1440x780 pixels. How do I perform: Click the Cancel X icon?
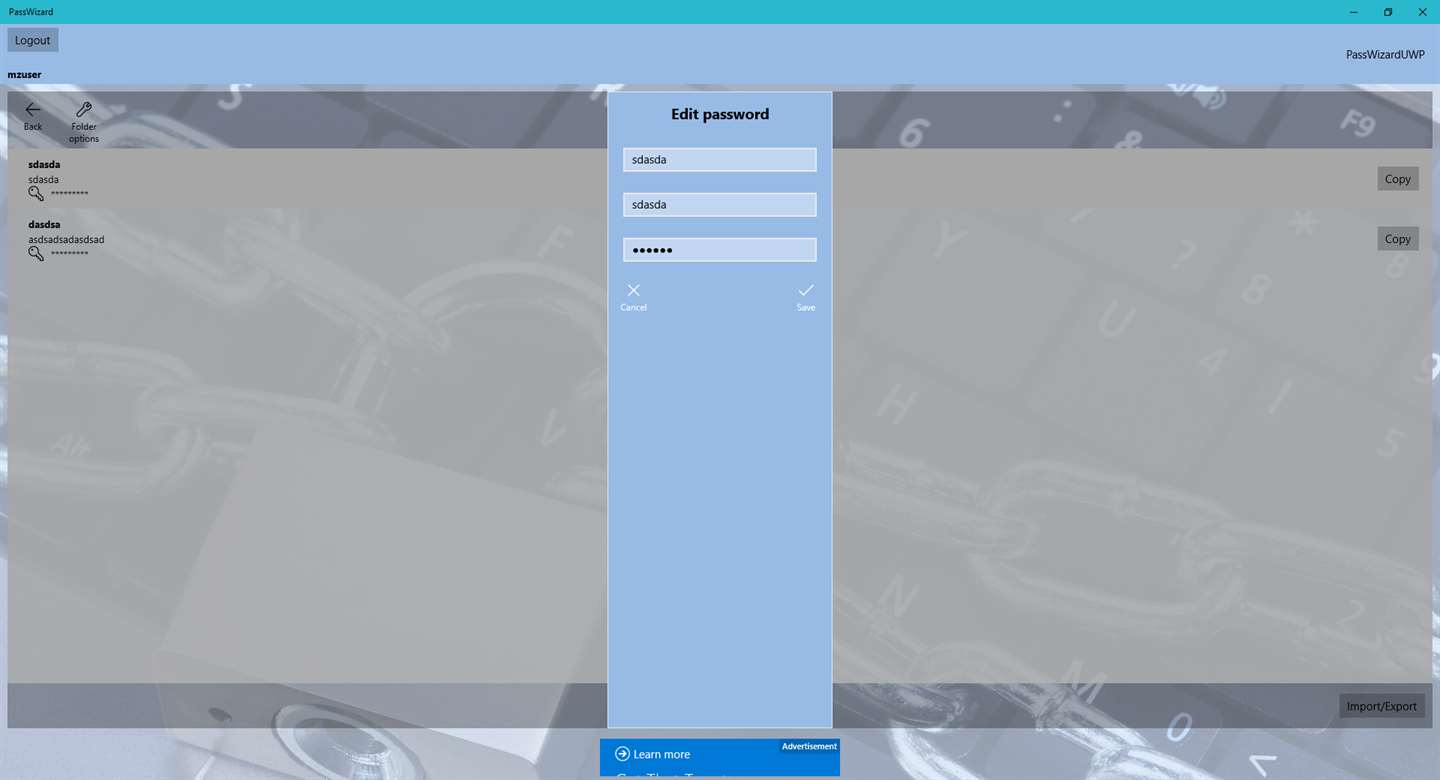click(x=633, y=290)
